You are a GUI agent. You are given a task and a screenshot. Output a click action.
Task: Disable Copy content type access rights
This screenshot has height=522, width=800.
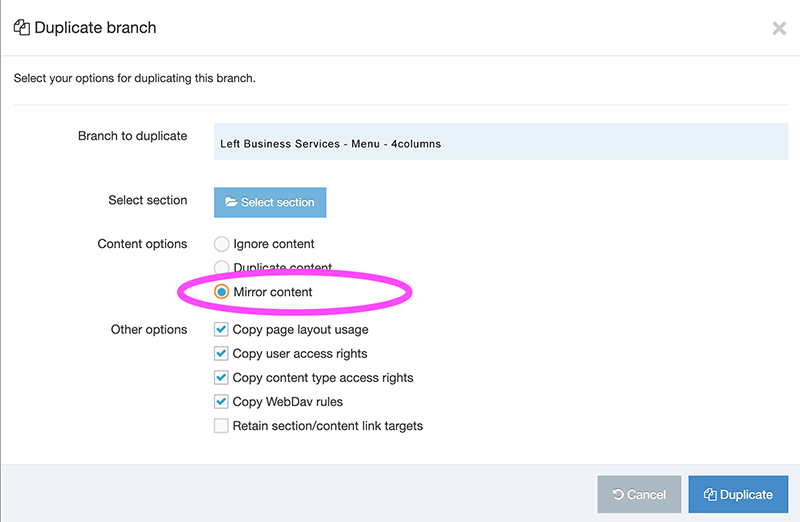pyautogui.click(x=221, y=378)
